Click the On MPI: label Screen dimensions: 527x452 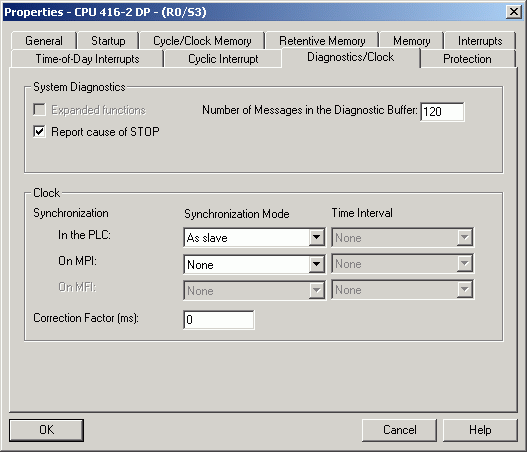coord(77,261)
